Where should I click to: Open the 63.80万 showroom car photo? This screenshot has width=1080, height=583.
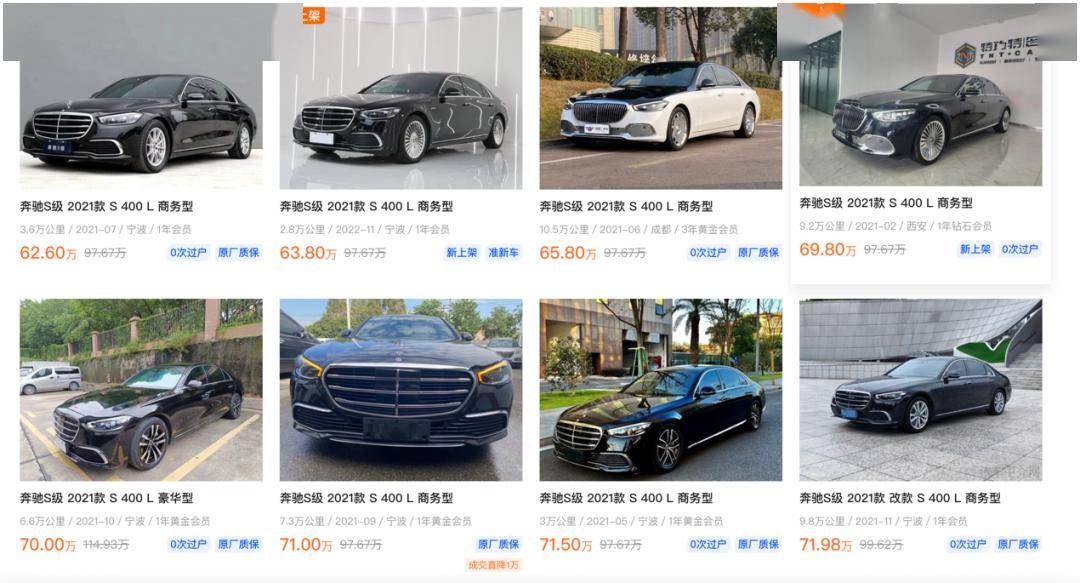tap(401, 98)
